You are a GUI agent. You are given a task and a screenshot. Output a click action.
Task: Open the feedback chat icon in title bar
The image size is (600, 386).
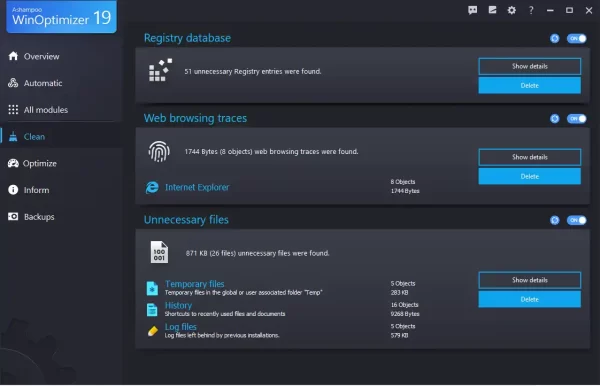tap(473, 10)
